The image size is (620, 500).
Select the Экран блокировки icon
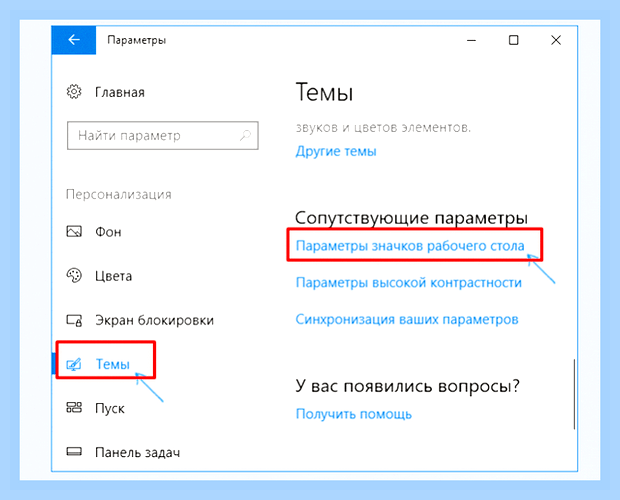[74, 320]
